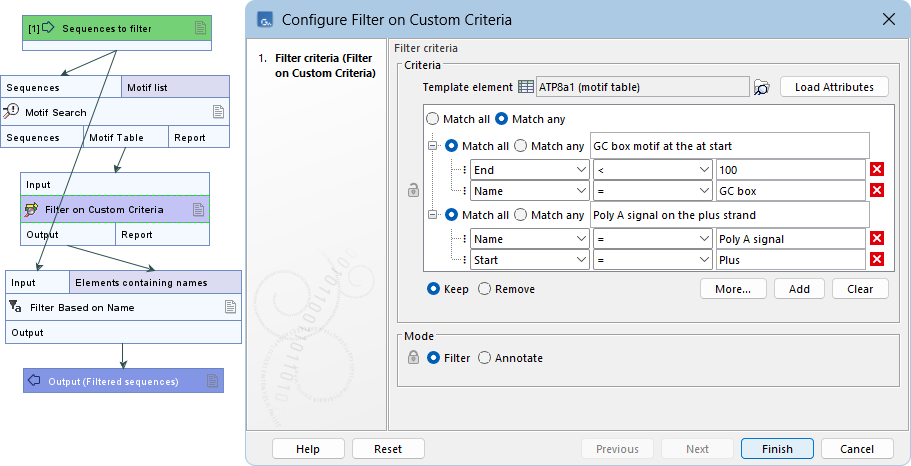
Task: Clear all criteria with the Clear button
Action: click(x=860, y=289)
